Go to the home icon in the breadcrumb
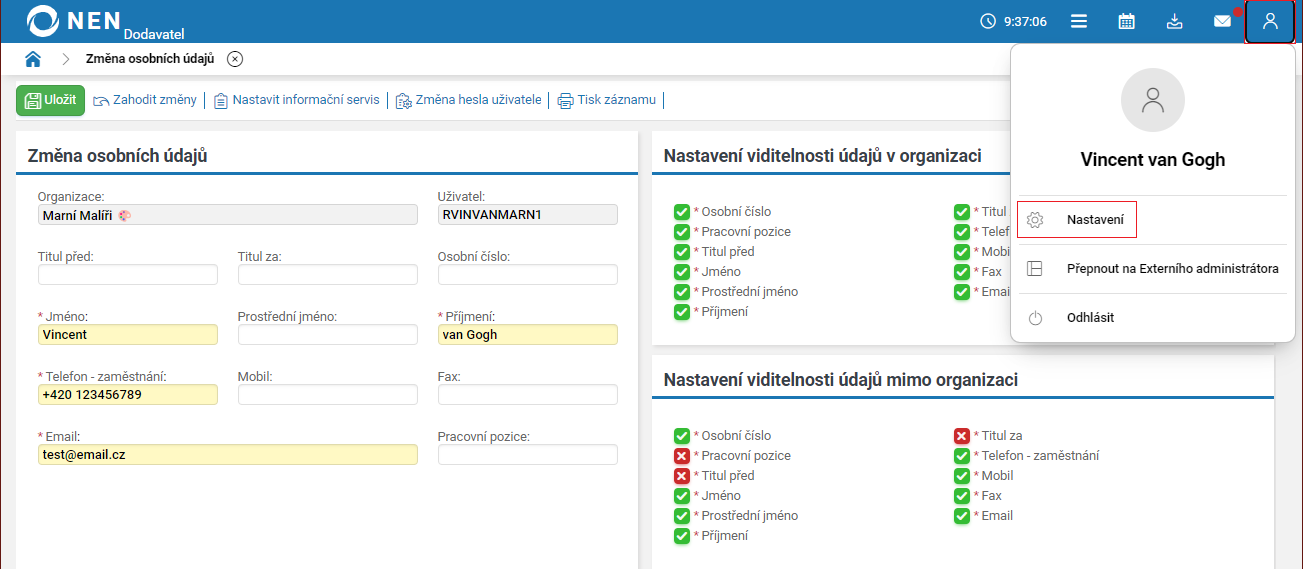 point(33,59)
